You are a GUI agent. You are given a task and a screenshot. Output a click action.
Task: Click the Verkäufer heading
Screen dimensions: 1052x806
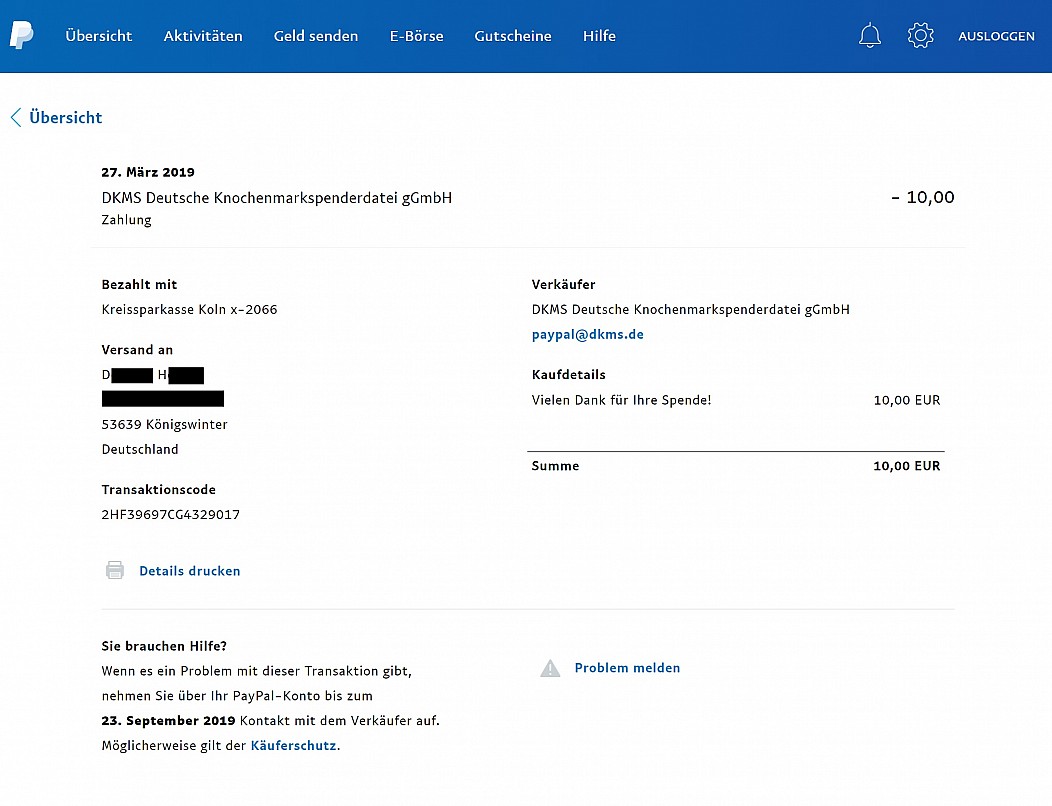(x=563, y=285)
